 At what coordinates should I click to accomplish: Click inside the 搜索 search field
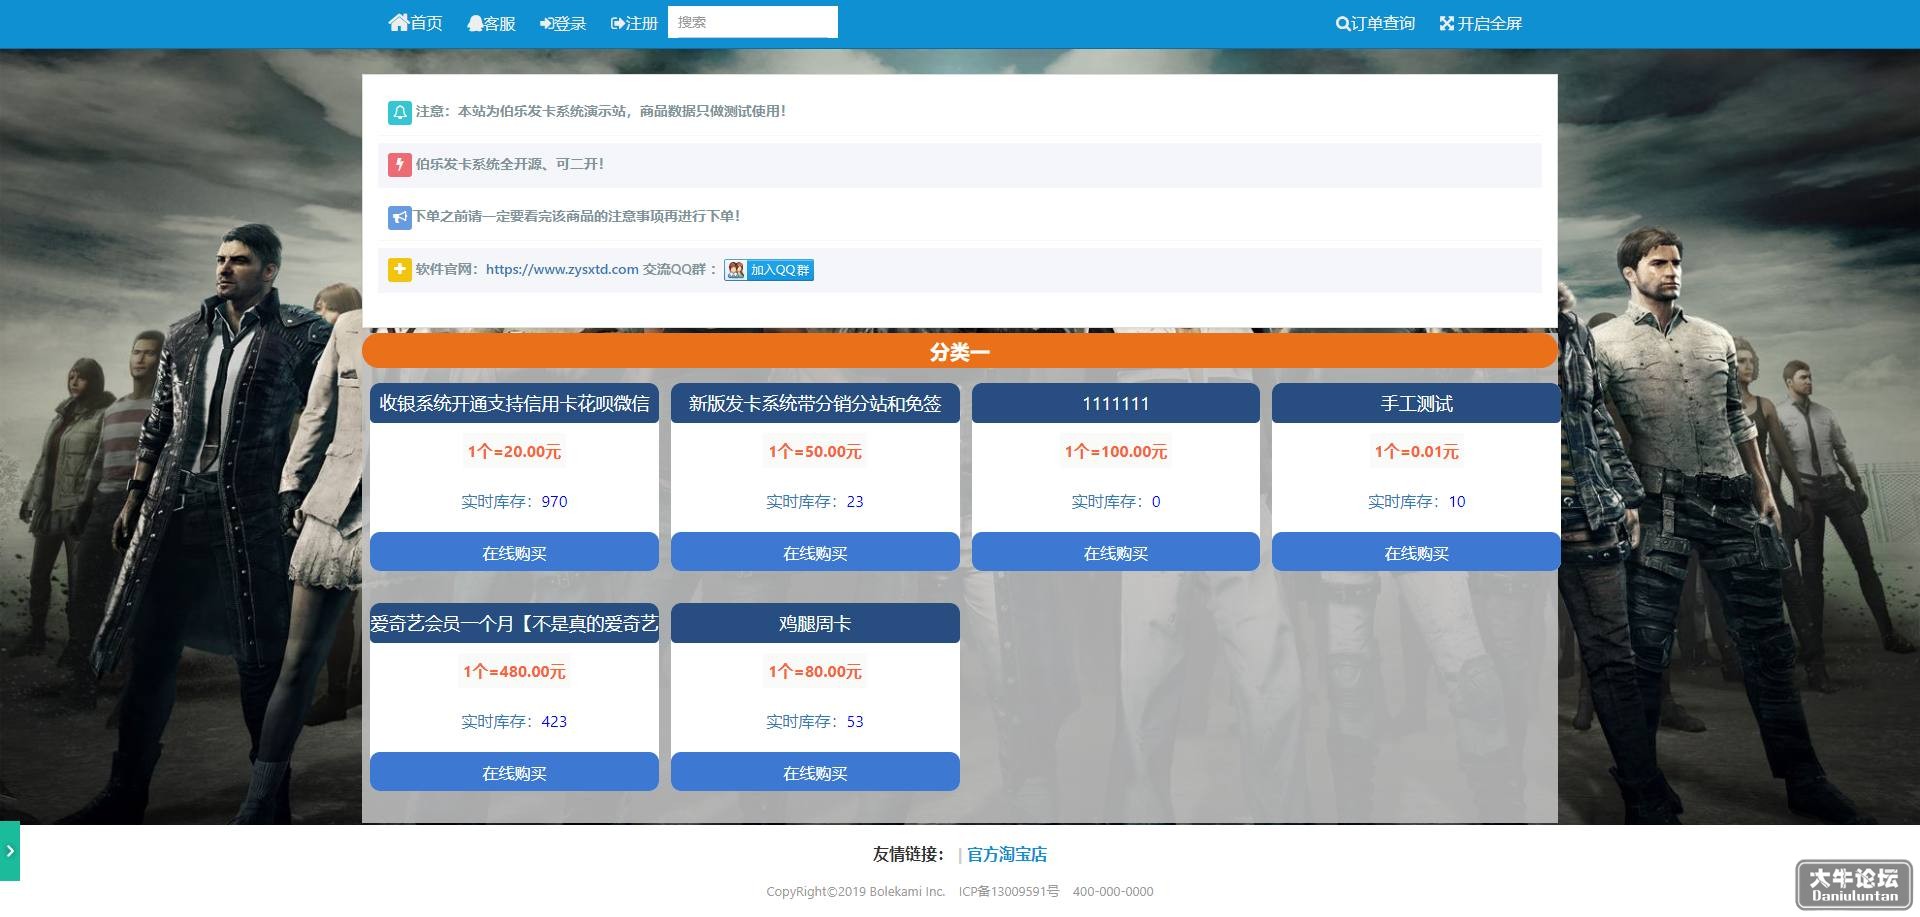(x=753, y=22)
